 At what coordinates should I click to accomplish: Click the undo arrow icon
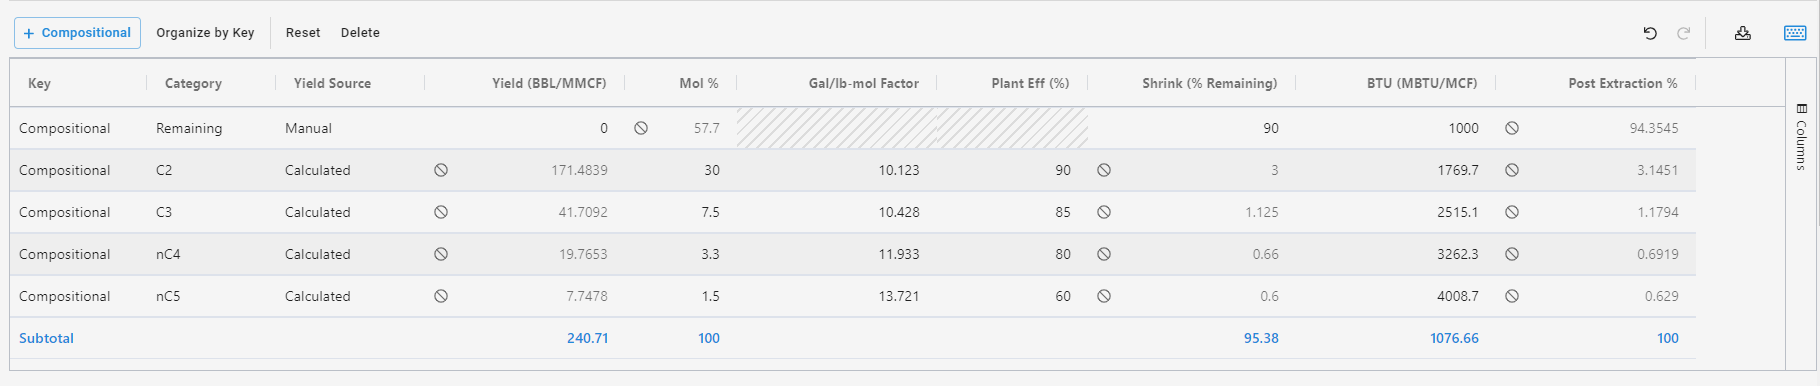coord(1650,33)
